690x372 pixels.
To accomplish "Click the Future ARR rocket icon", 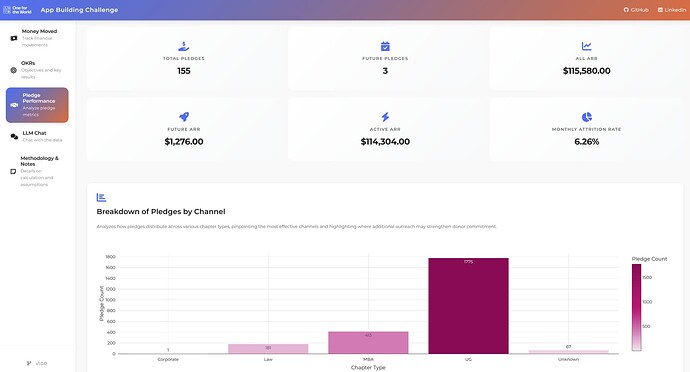I will pos(184,117).
